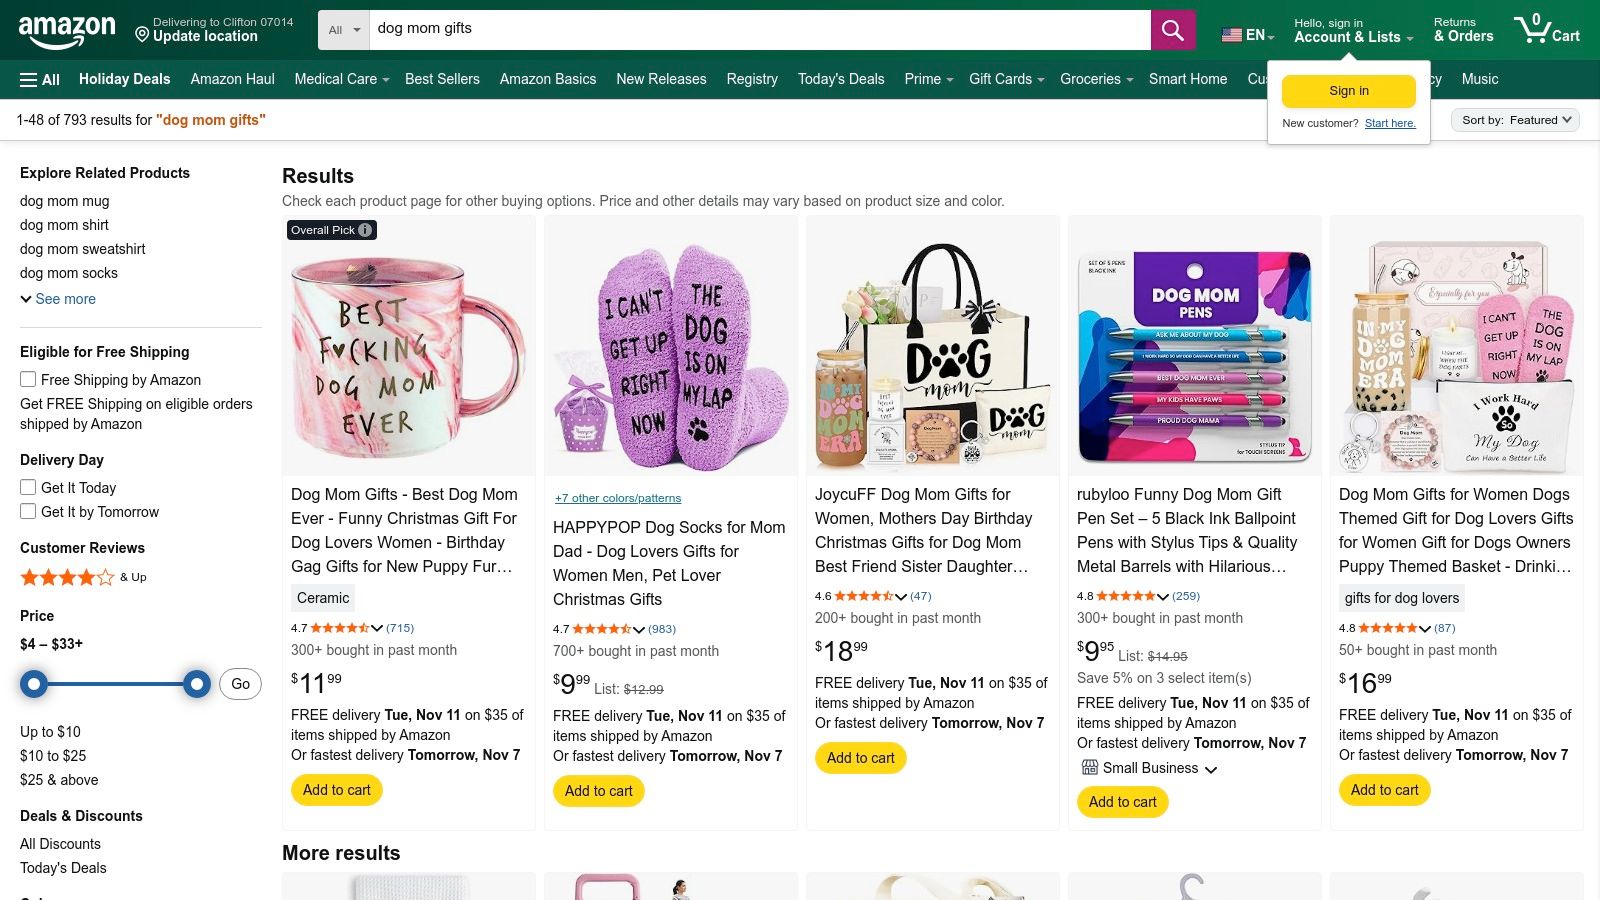Click the Start here new customer link
Image resolution: width=1600 pixels, height=900 pixels.
[x=1390, y=123]
